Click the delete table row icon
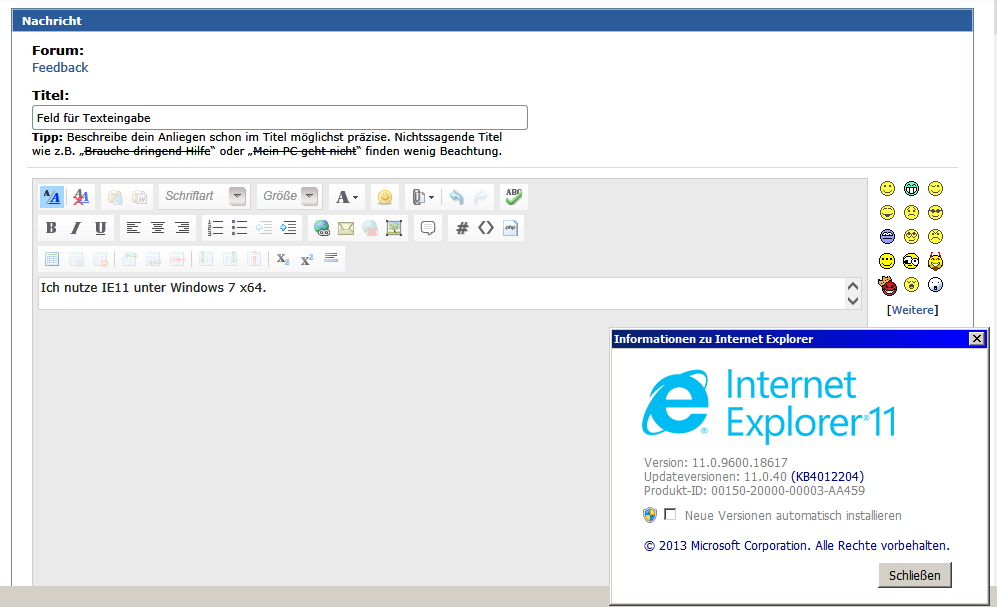The height and width of the screenshot is (607, 997). tap(177, 259)
